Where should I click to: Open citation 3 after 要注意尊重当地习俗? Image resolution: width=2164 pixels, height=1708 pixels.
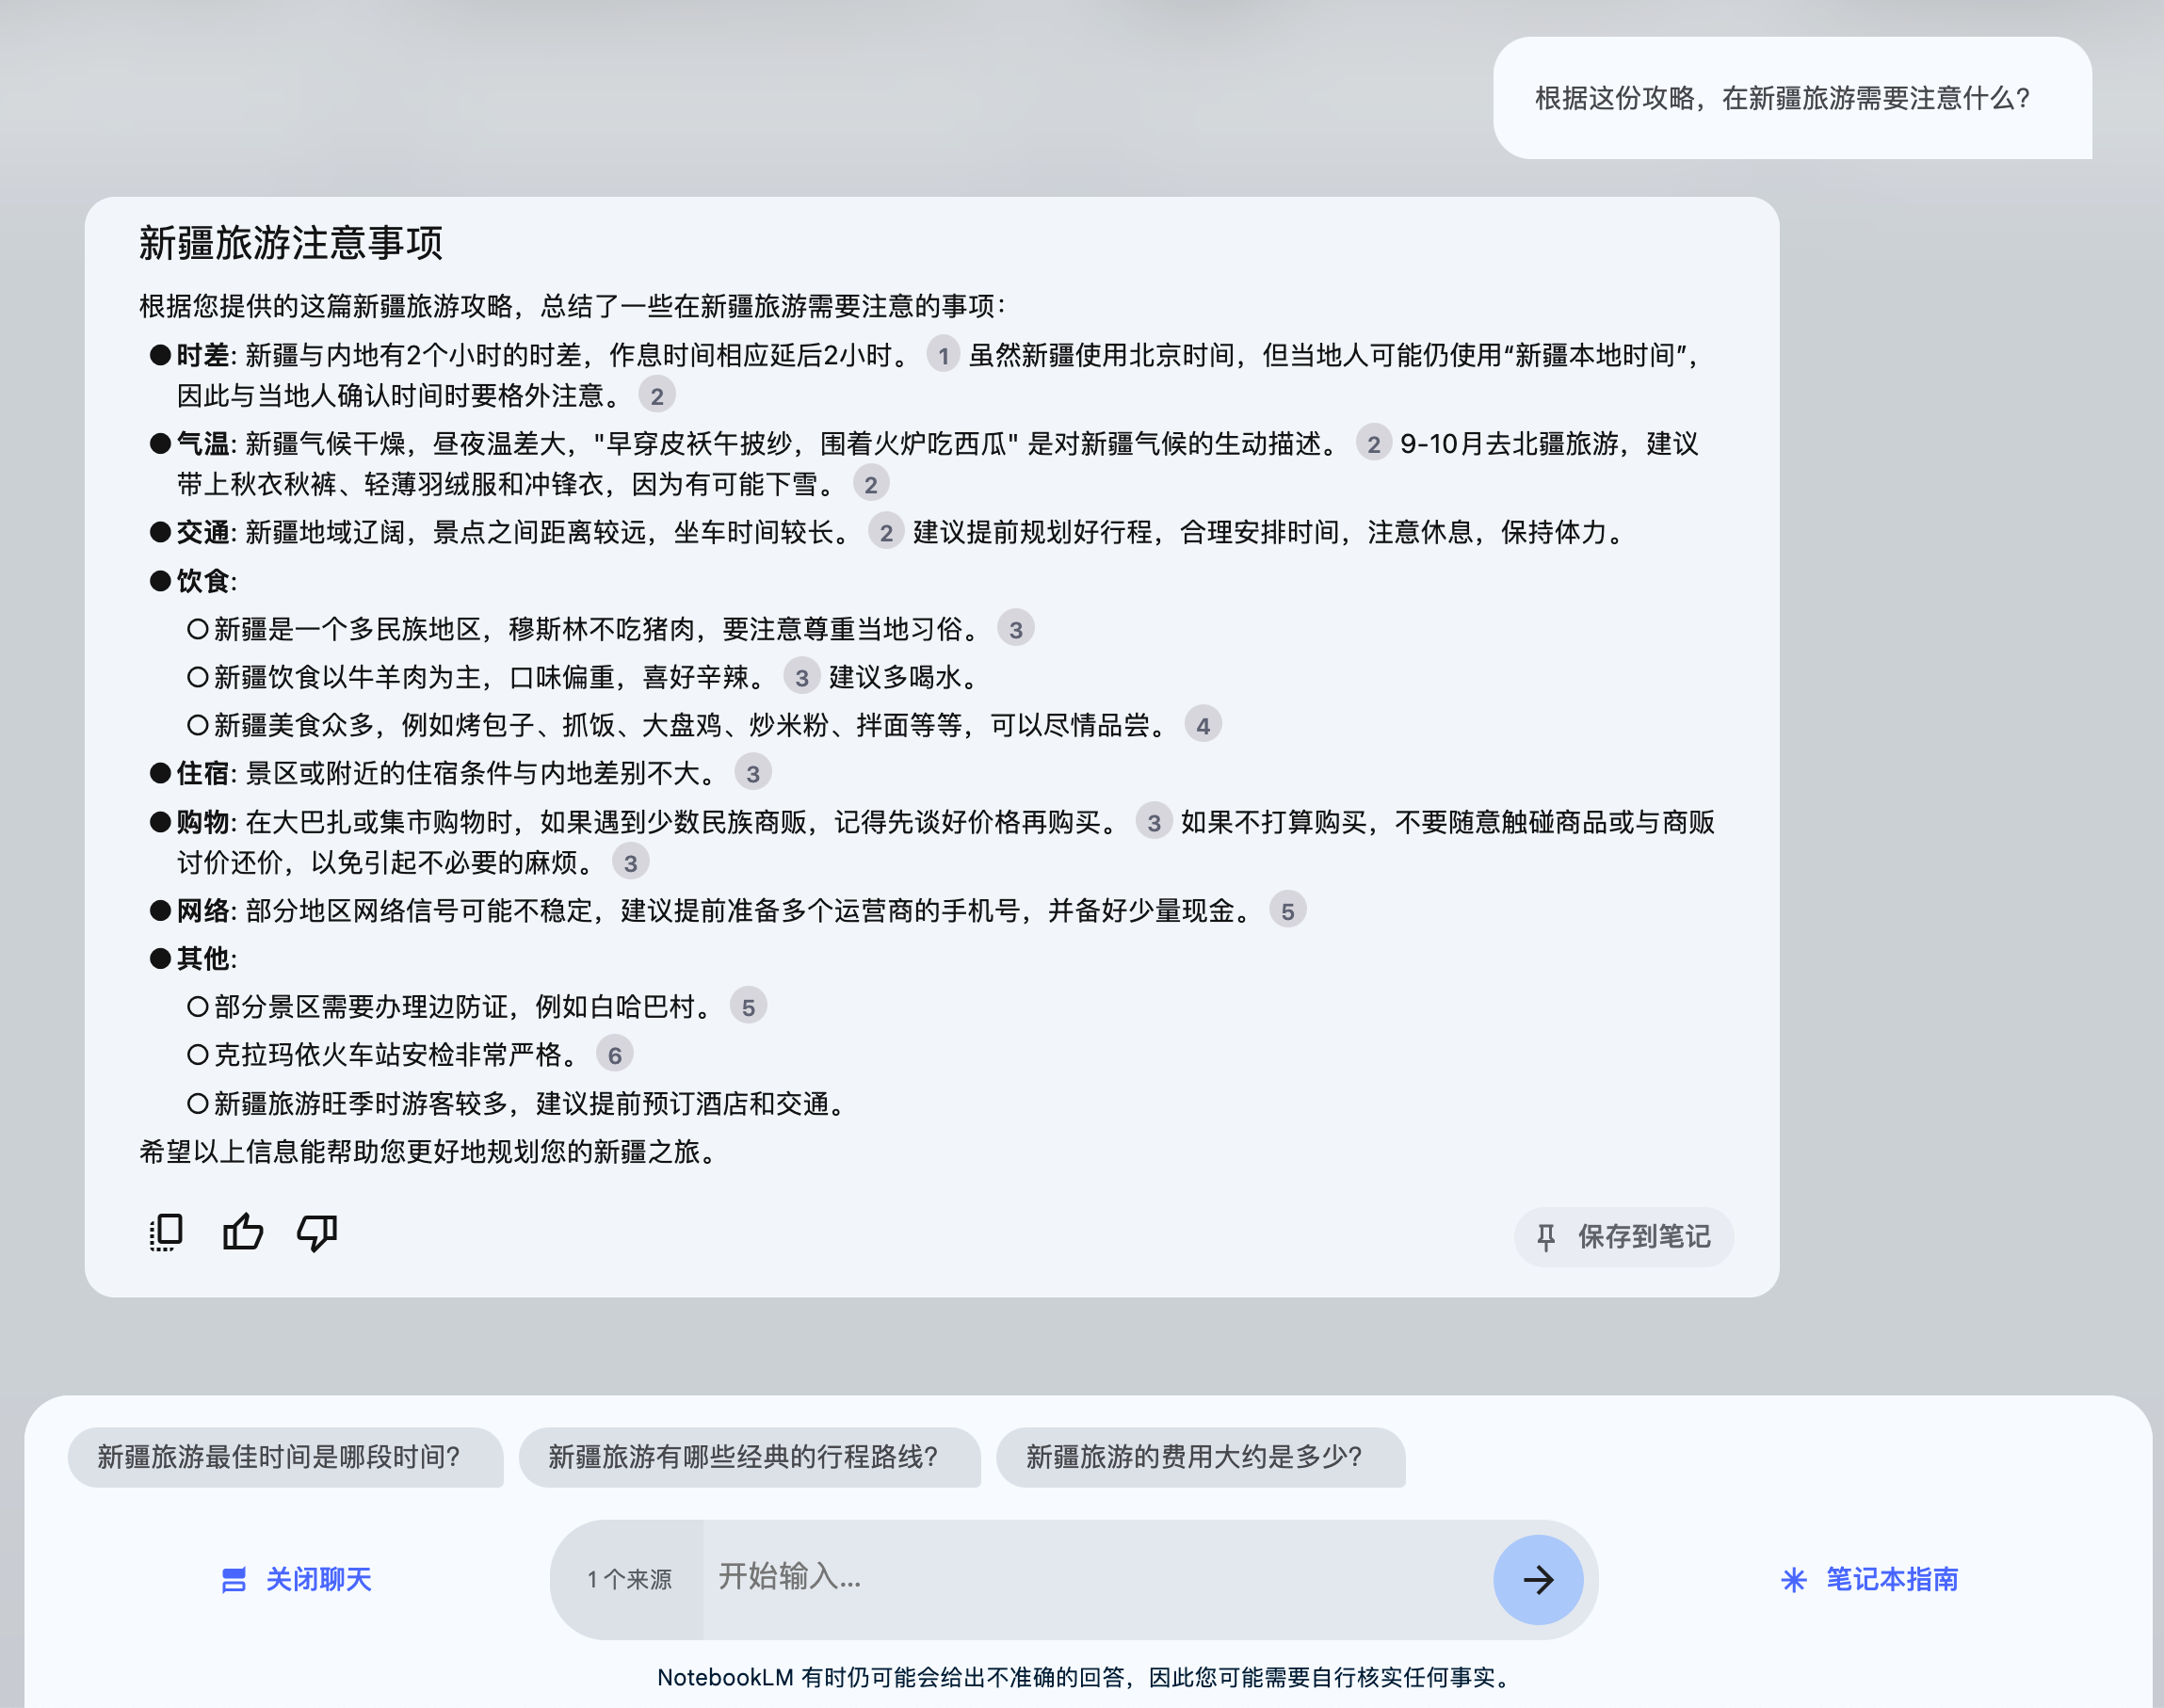1016,629
